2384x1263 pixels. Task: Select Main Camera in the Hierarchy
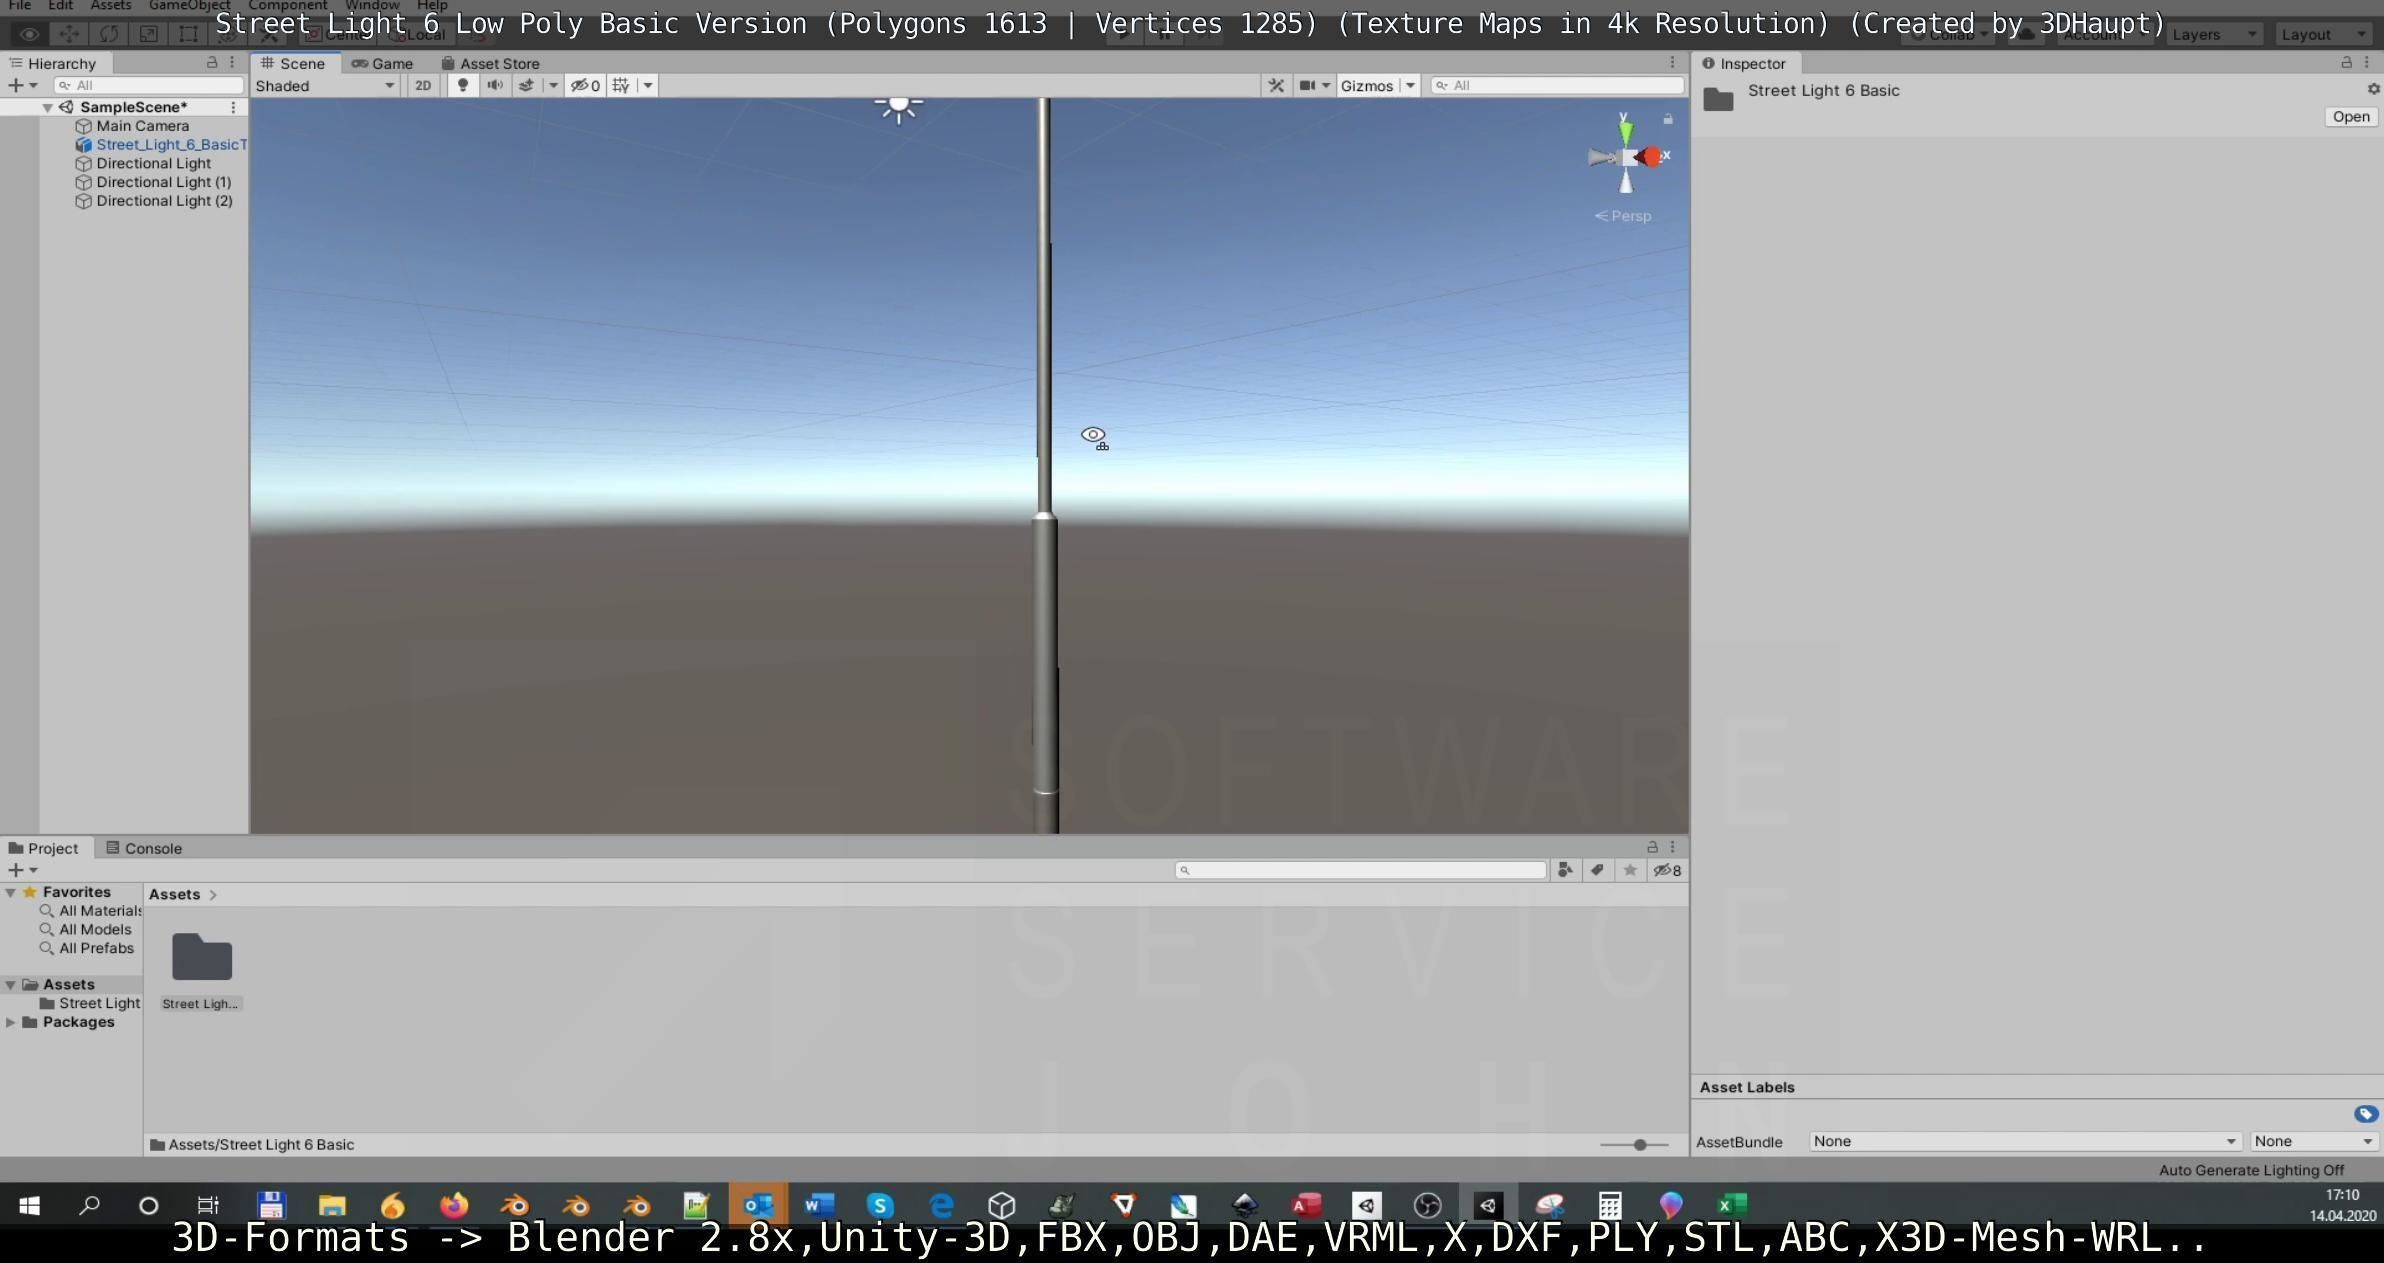click(x=142, y=126)
